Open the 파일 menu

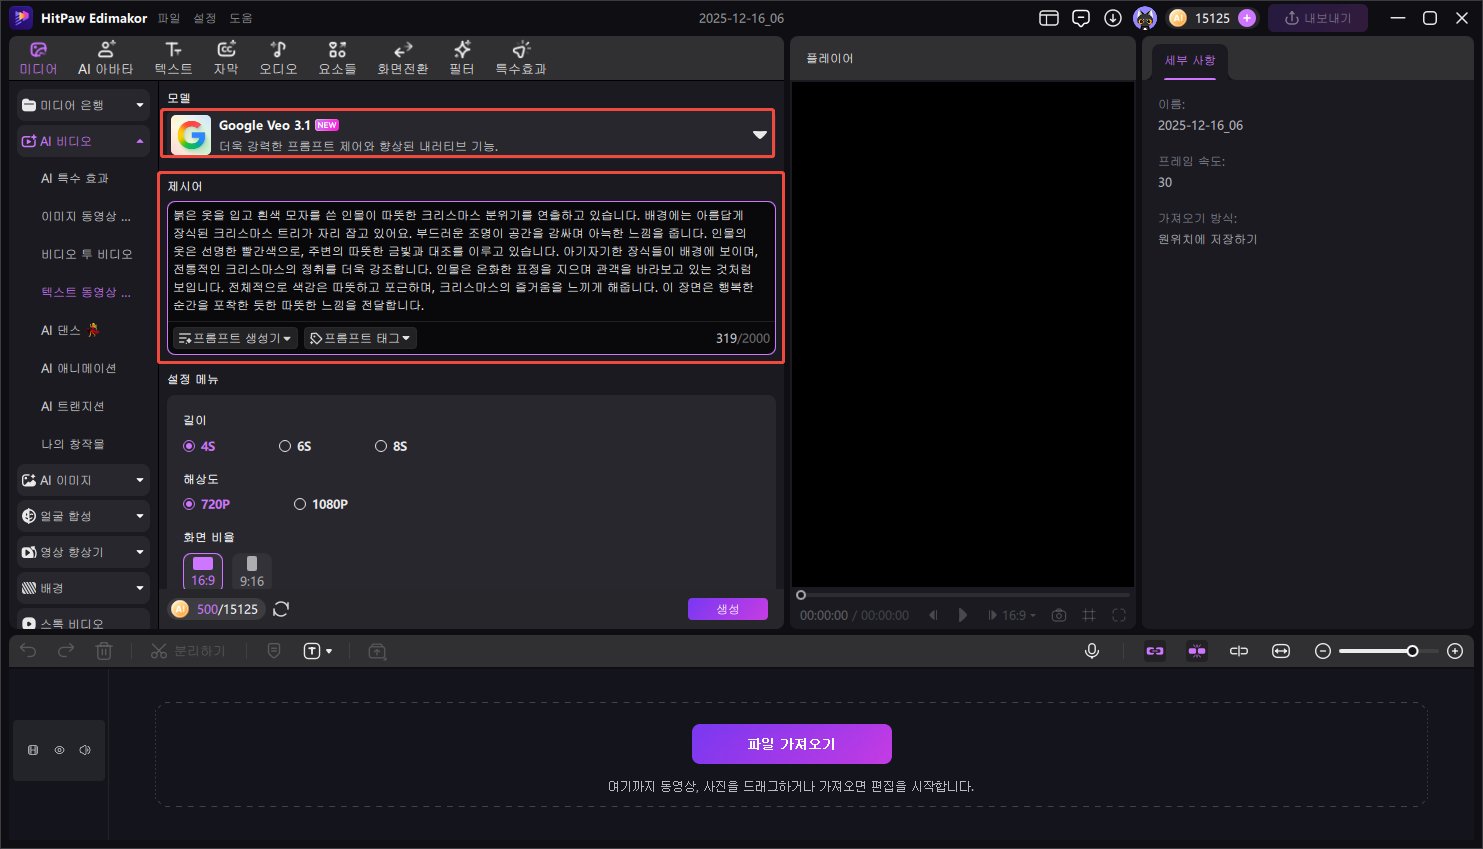168,16
